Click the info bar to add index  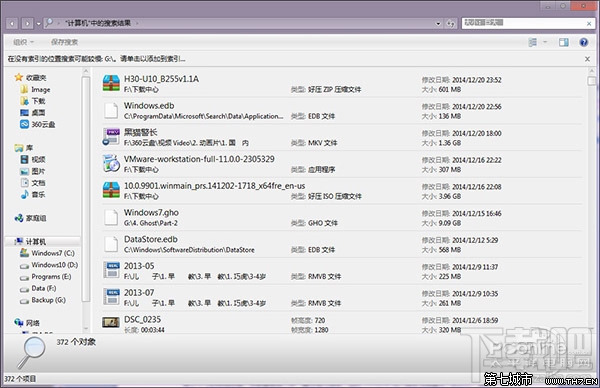pos(97,59)
